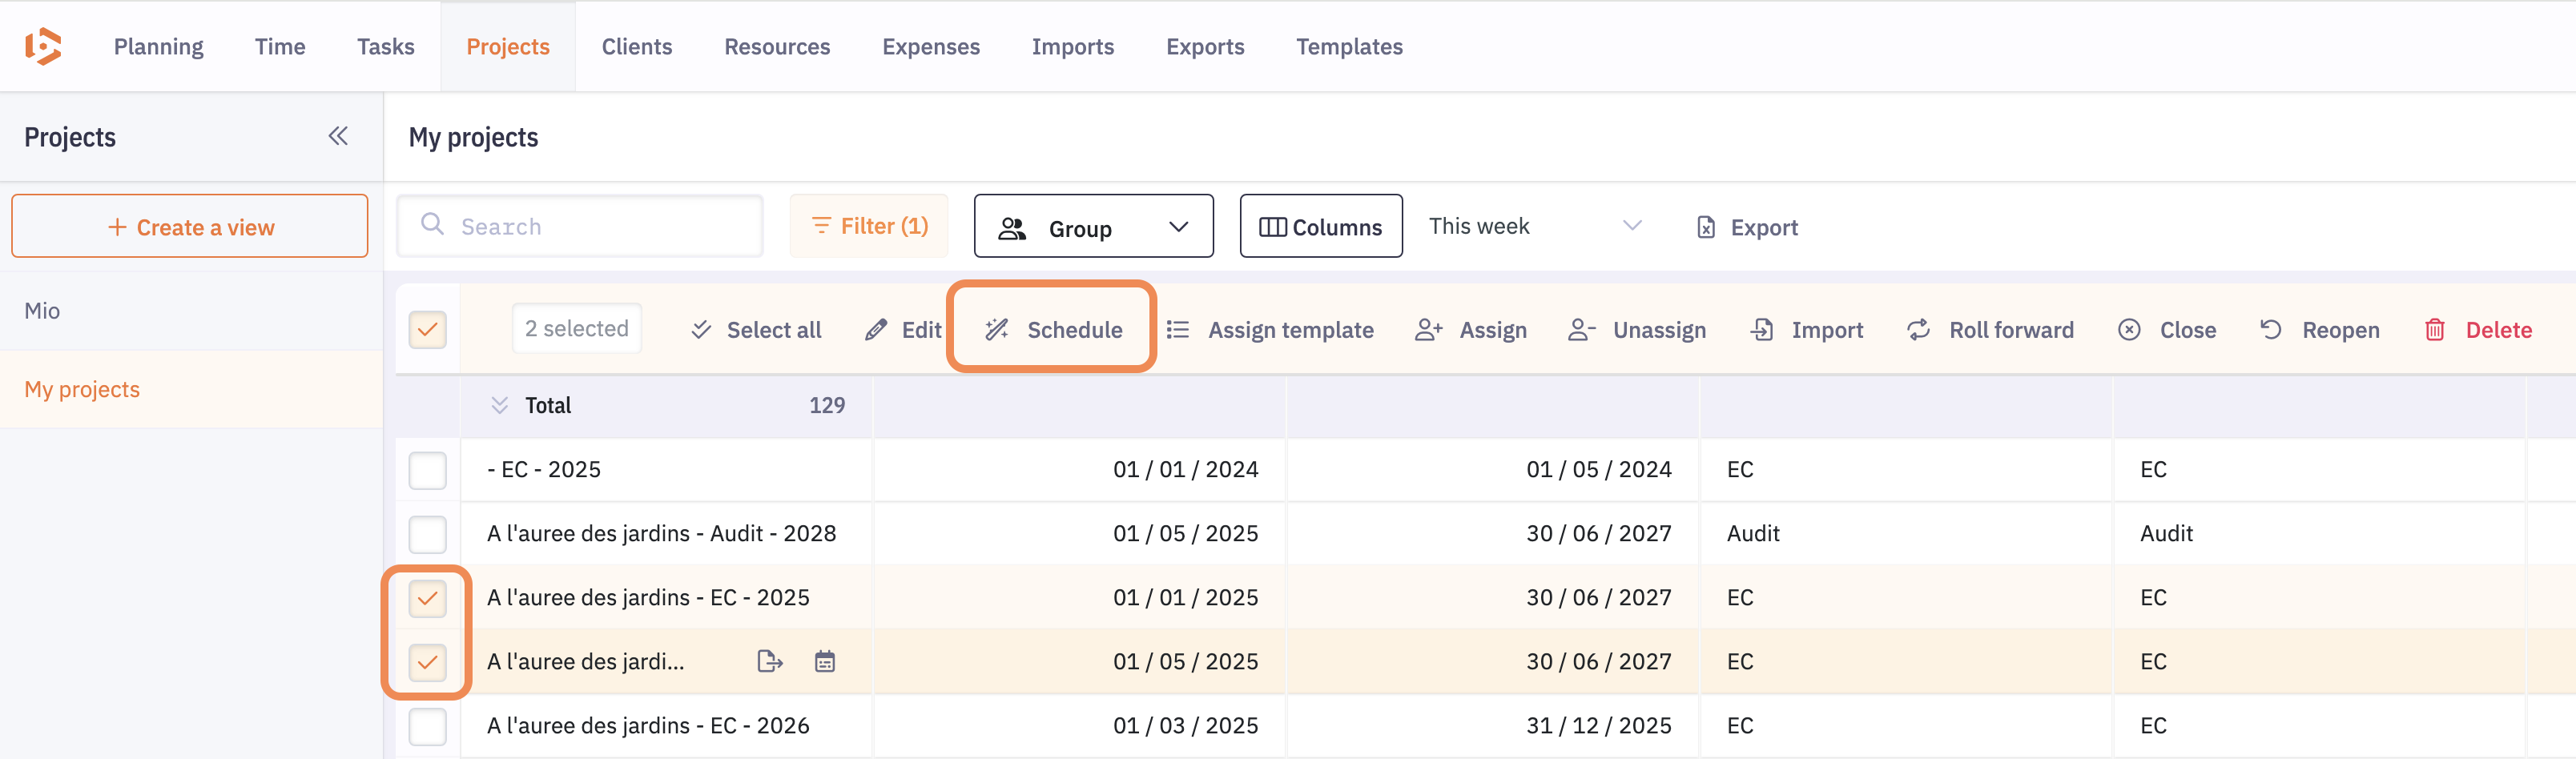Click the export arrow icon on the selected row

pyautogui.click(x=769, y=662)
